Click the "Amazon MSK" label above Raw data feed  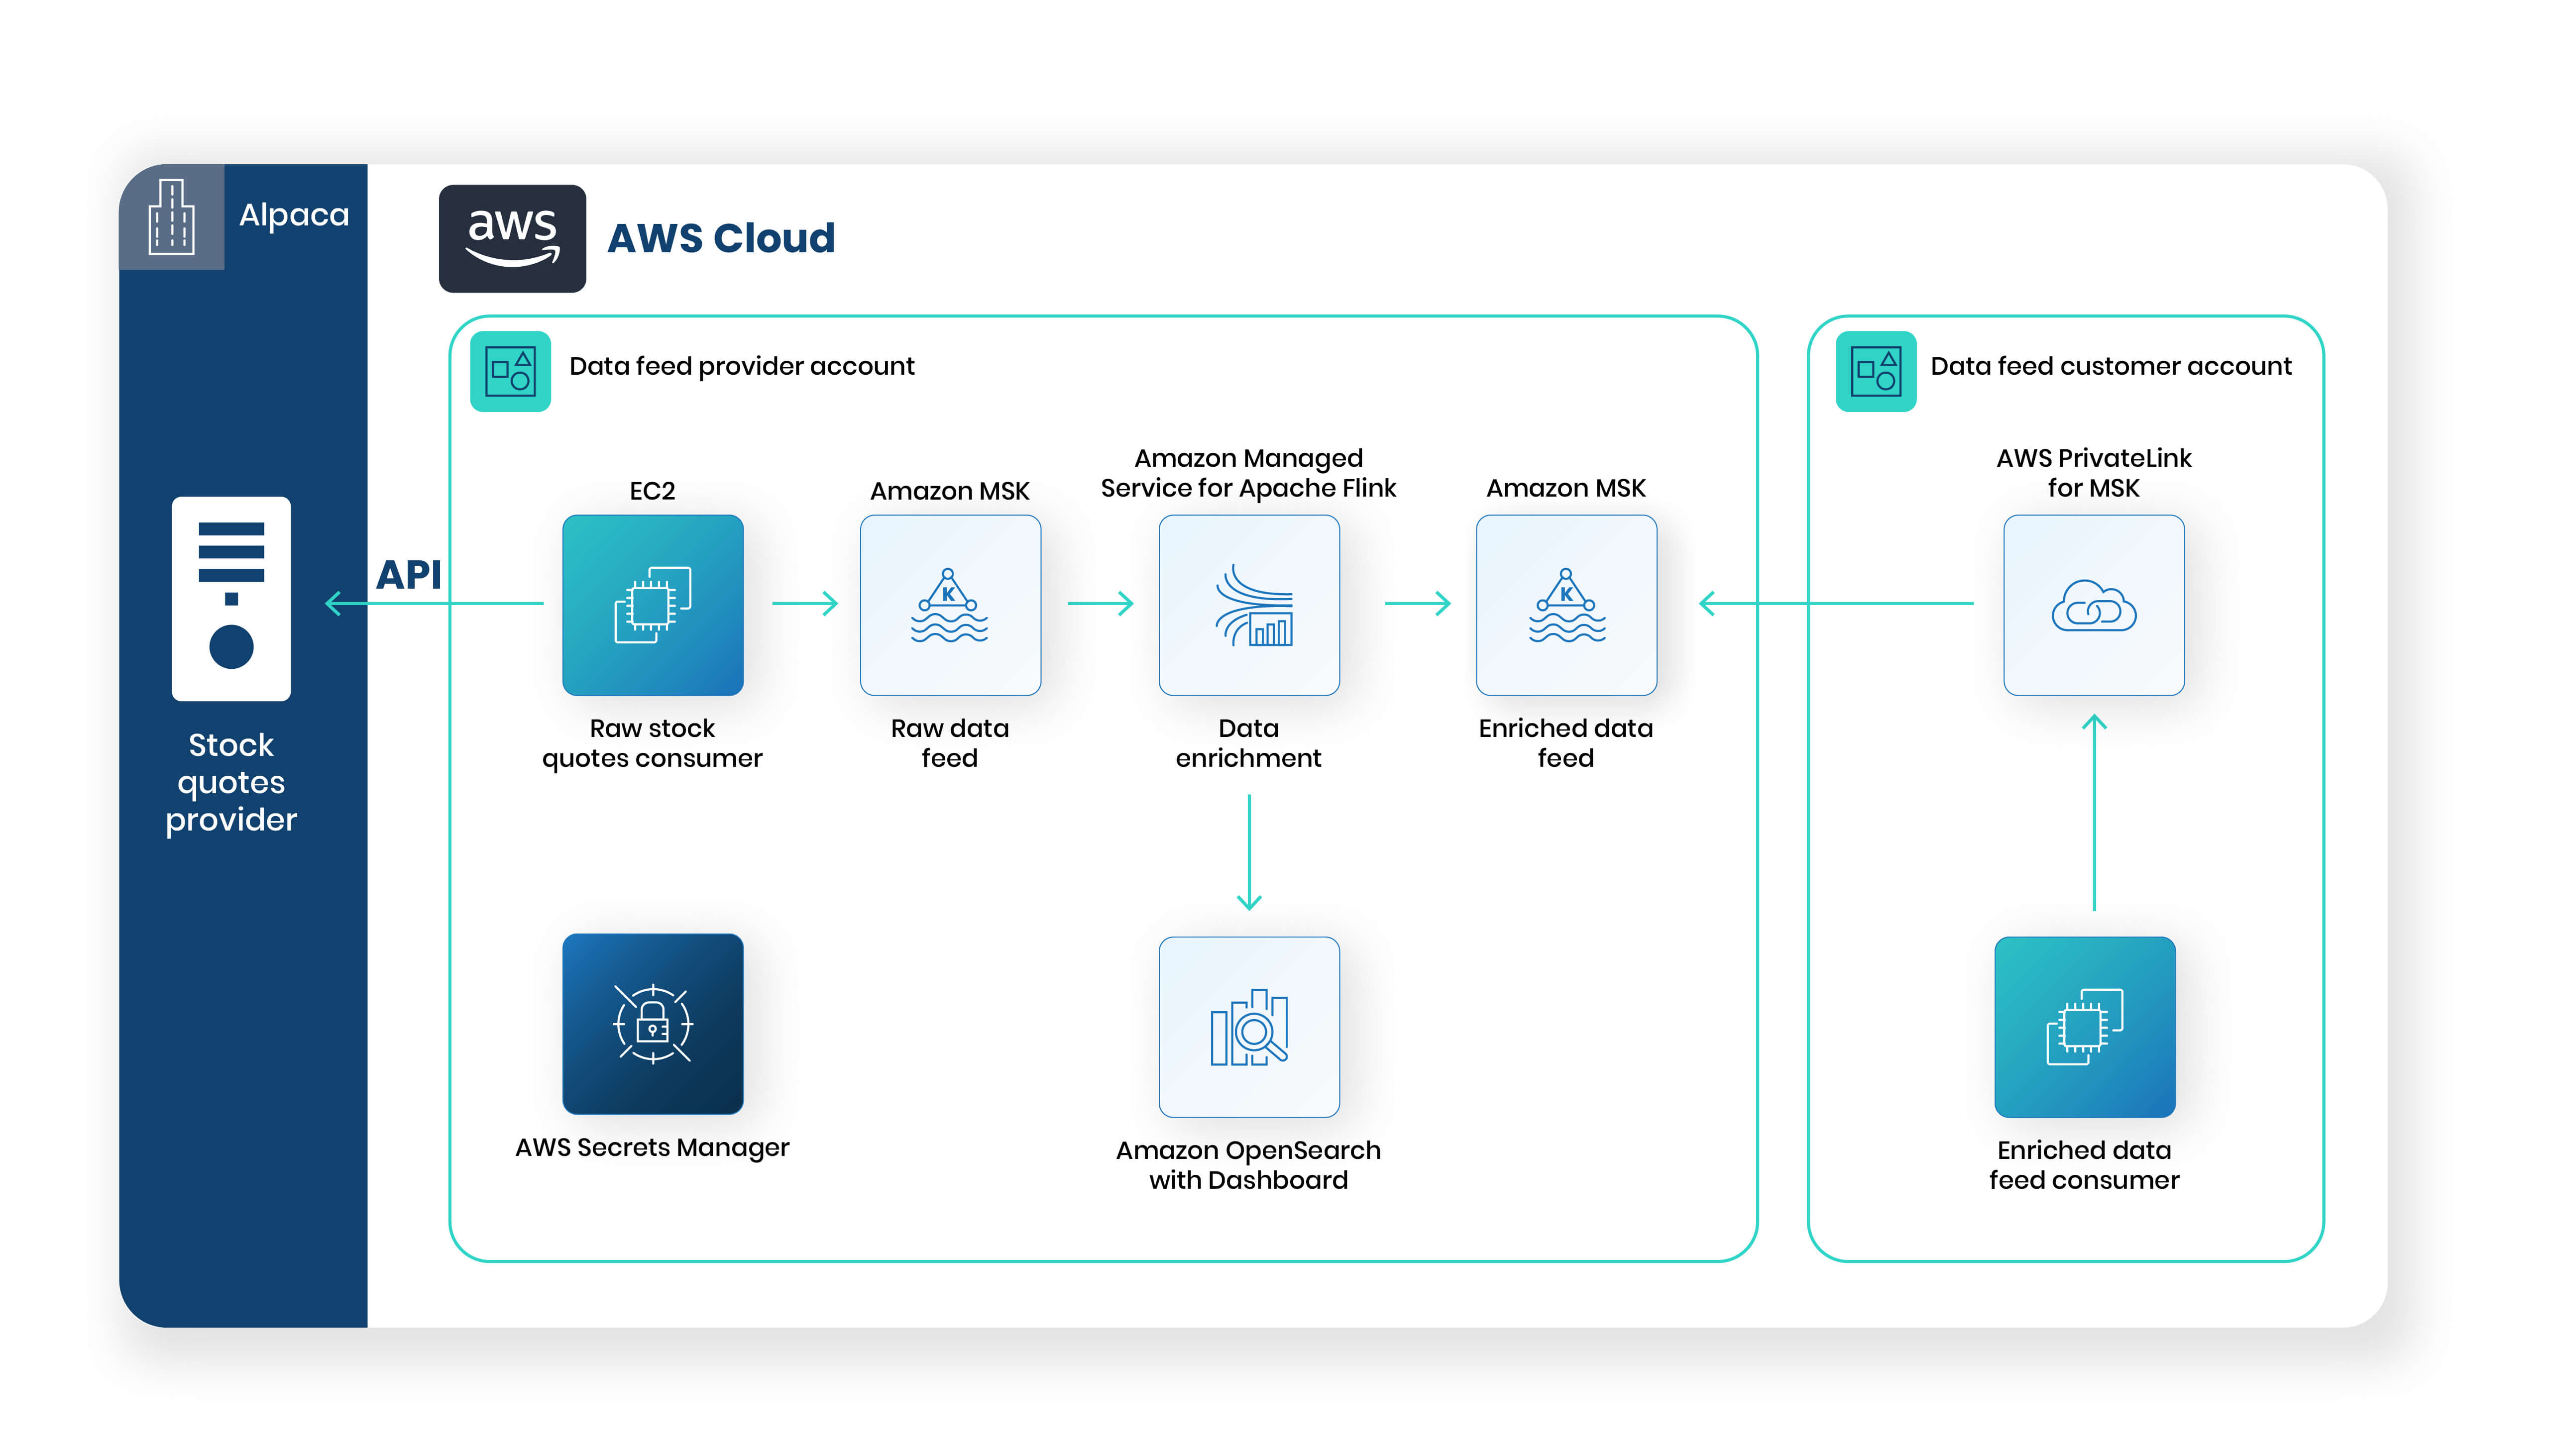pos(950,491)
